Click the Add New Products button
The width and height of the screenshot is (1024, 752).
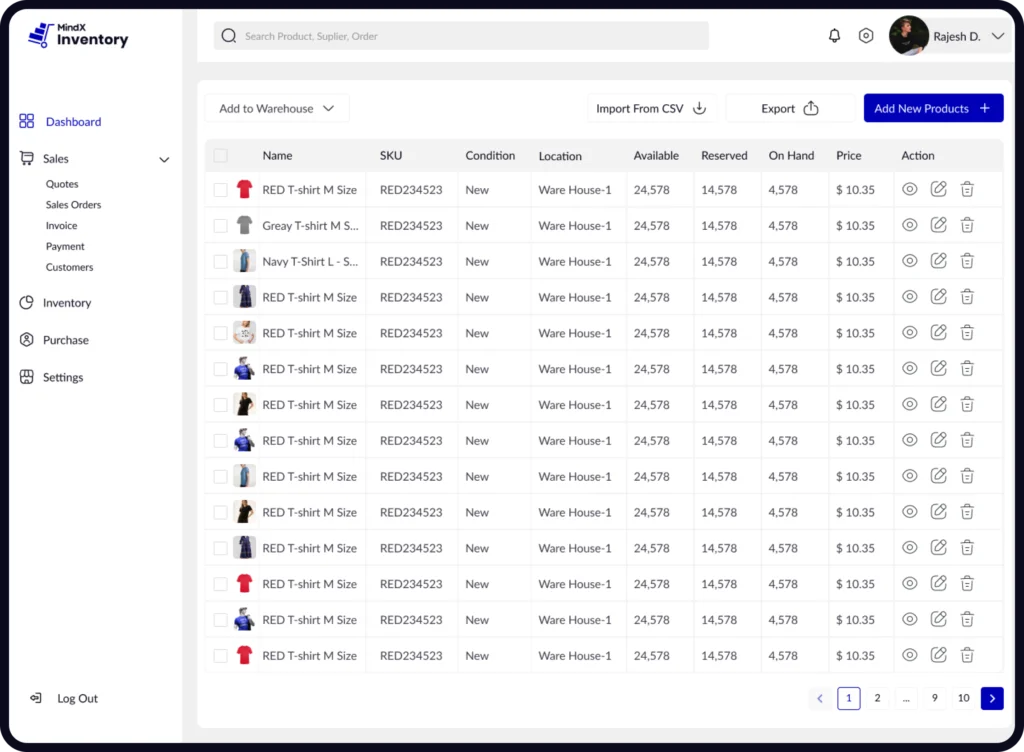933,107
